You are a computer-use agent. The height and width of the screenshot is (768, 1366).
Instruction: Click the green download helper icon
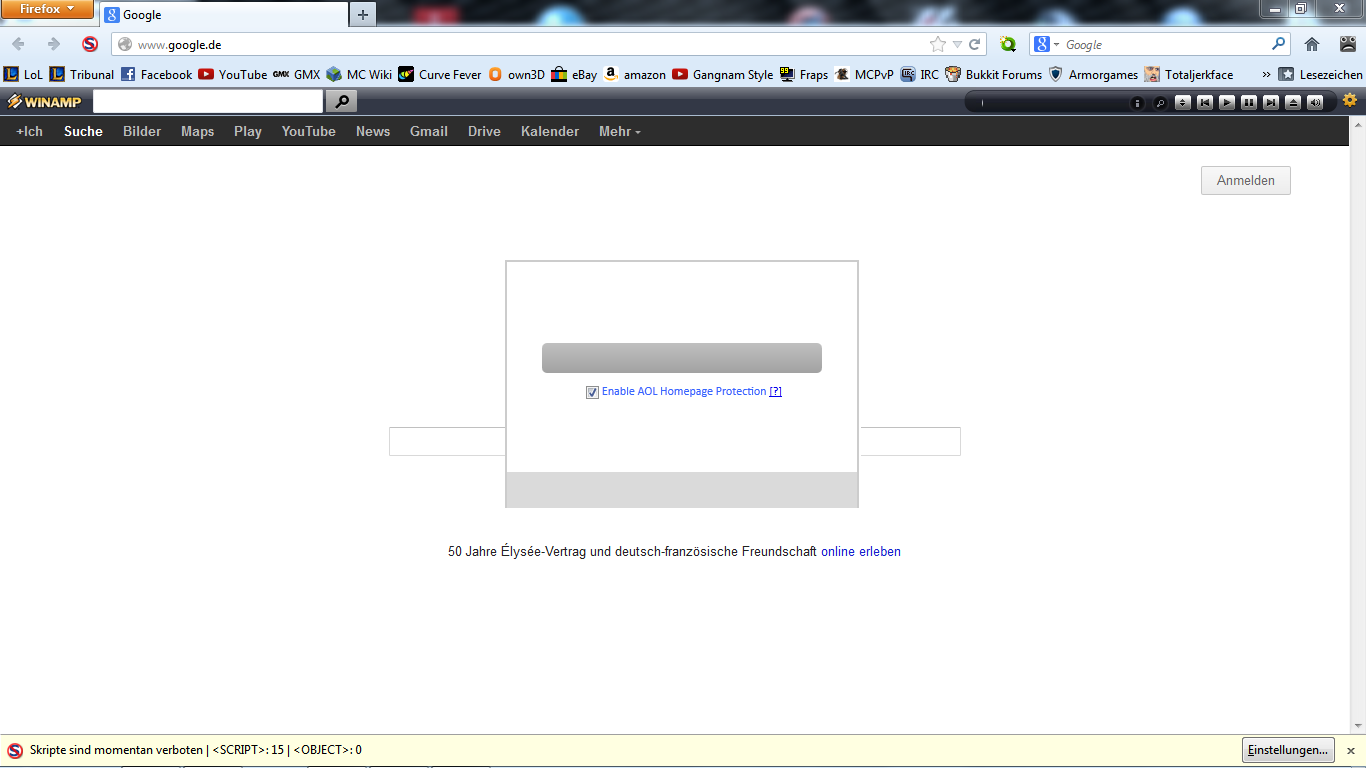tap(1008, 44)
